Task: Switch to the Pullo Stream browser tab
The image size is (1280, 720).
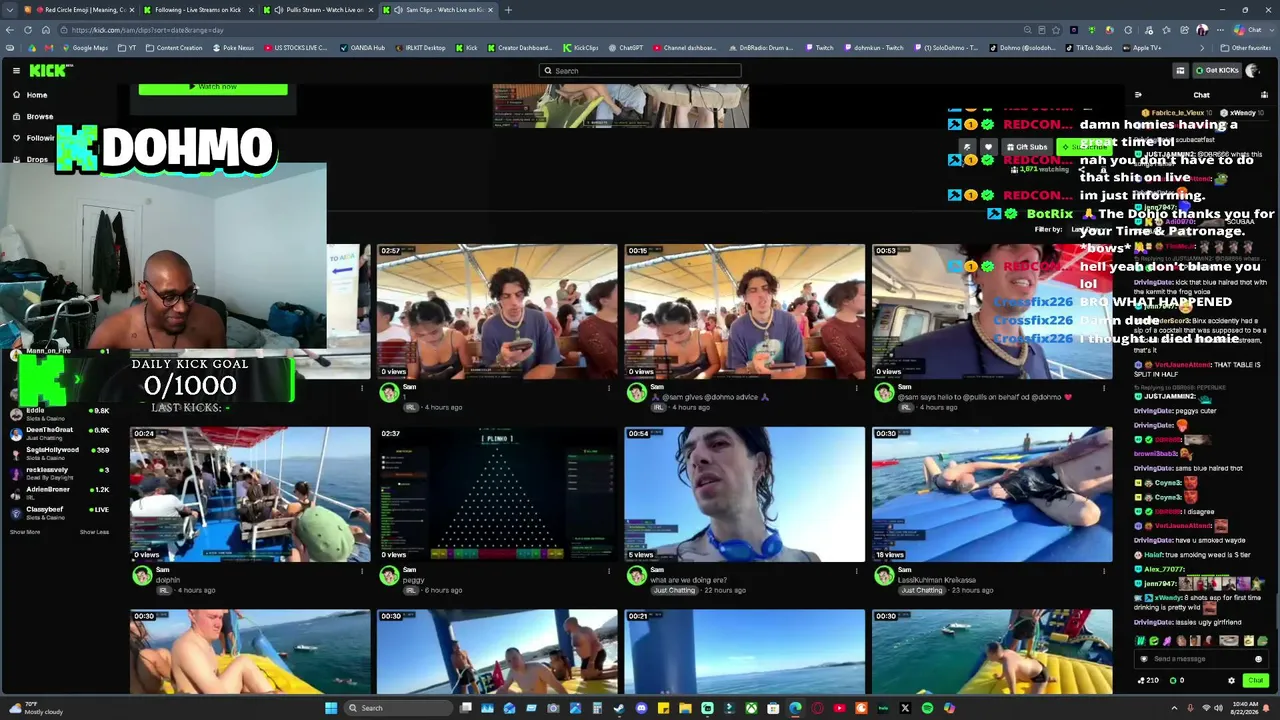Action: tap(320, 10)
